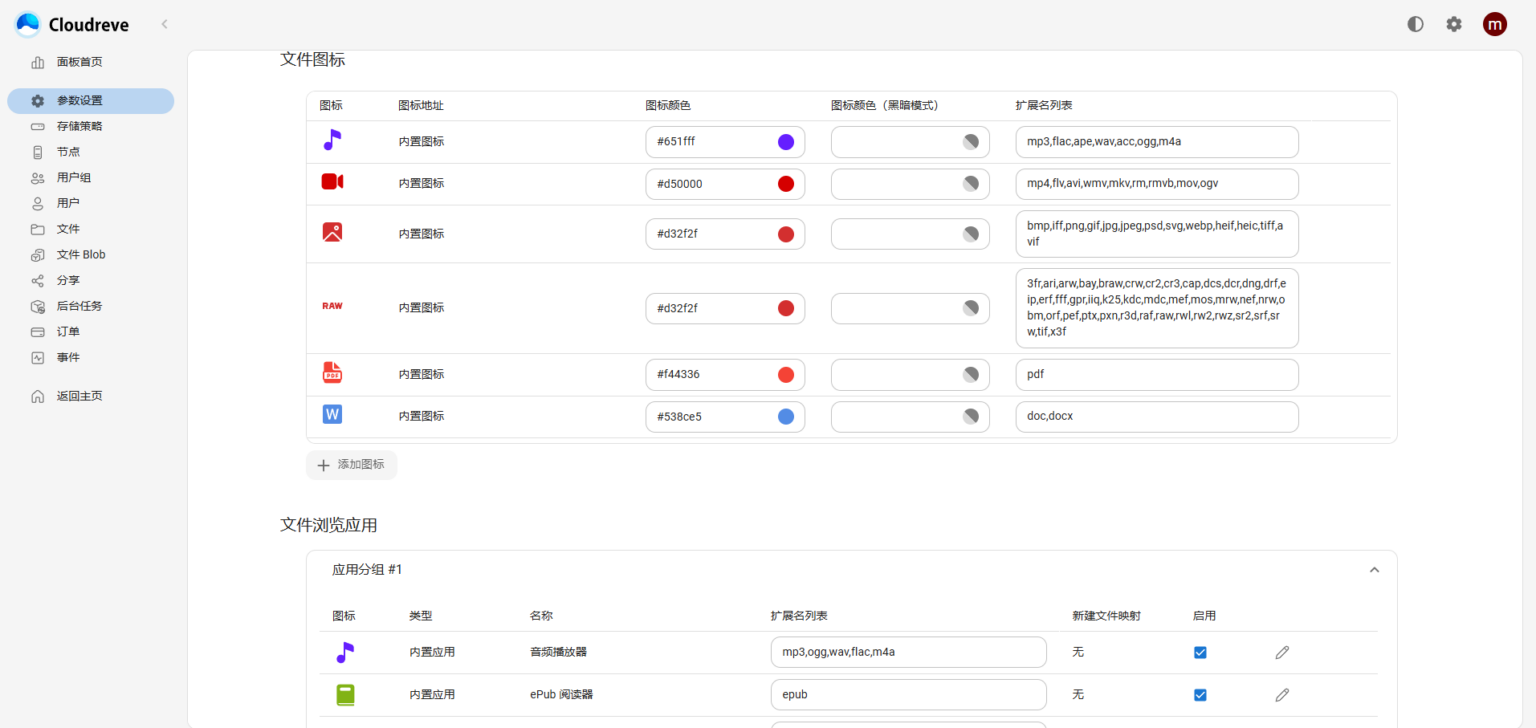1536x728 pixels.
Task: Pick the purple #651fff color swatch
Action: pos(786,142)
